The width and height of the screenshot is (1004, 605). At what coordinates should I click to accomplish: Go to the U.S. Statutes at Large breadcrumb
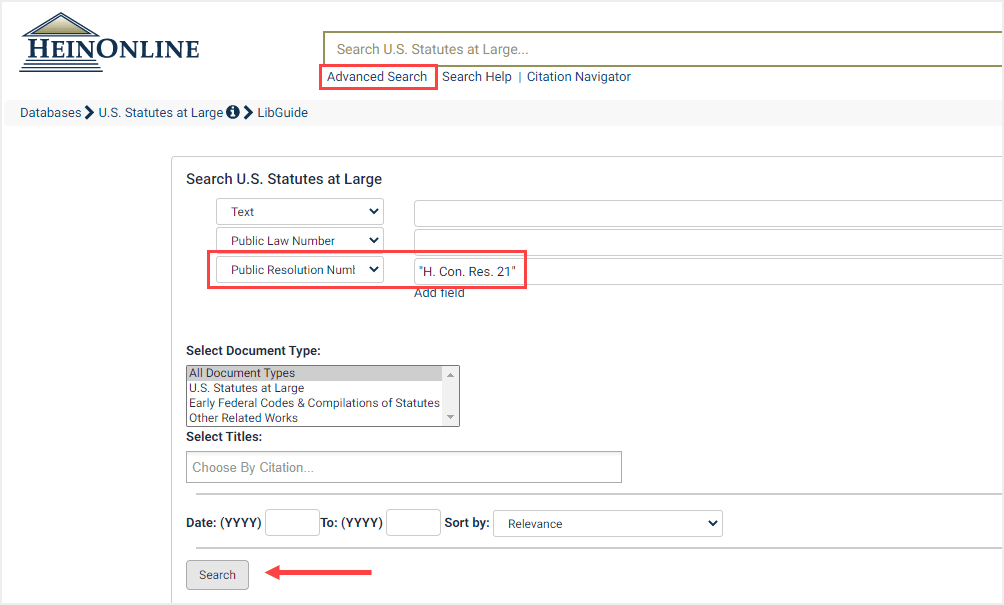point(160,113)
